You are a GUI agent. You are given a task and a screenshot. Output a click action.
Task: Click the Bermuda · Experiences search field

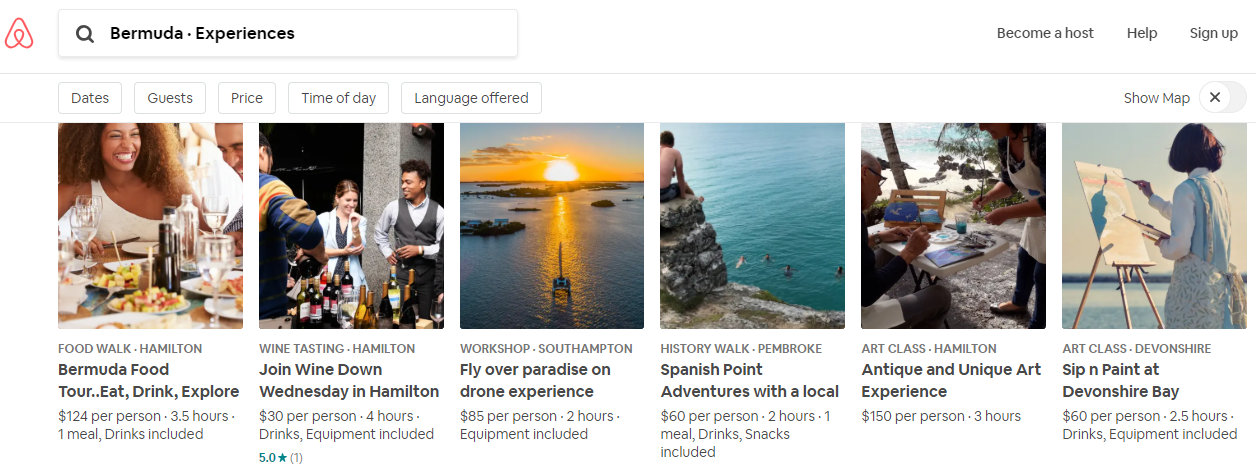(288, 33)
